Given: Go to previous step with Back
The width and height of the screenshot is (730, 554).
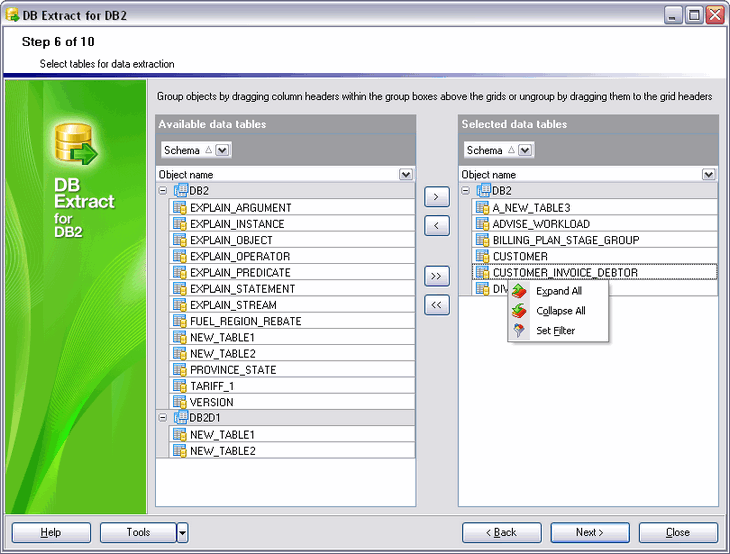Looking at the screenshot, I should (502, 533).
